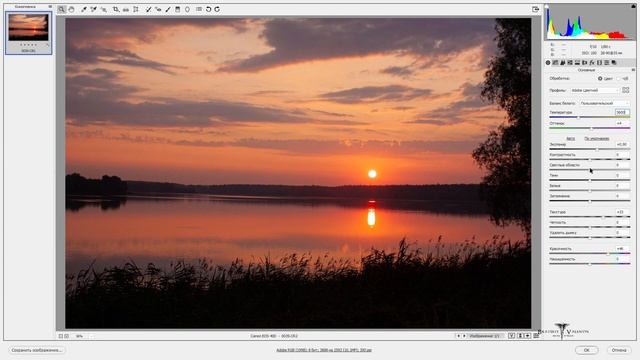Click the Температура slider track

pos(589,117)
